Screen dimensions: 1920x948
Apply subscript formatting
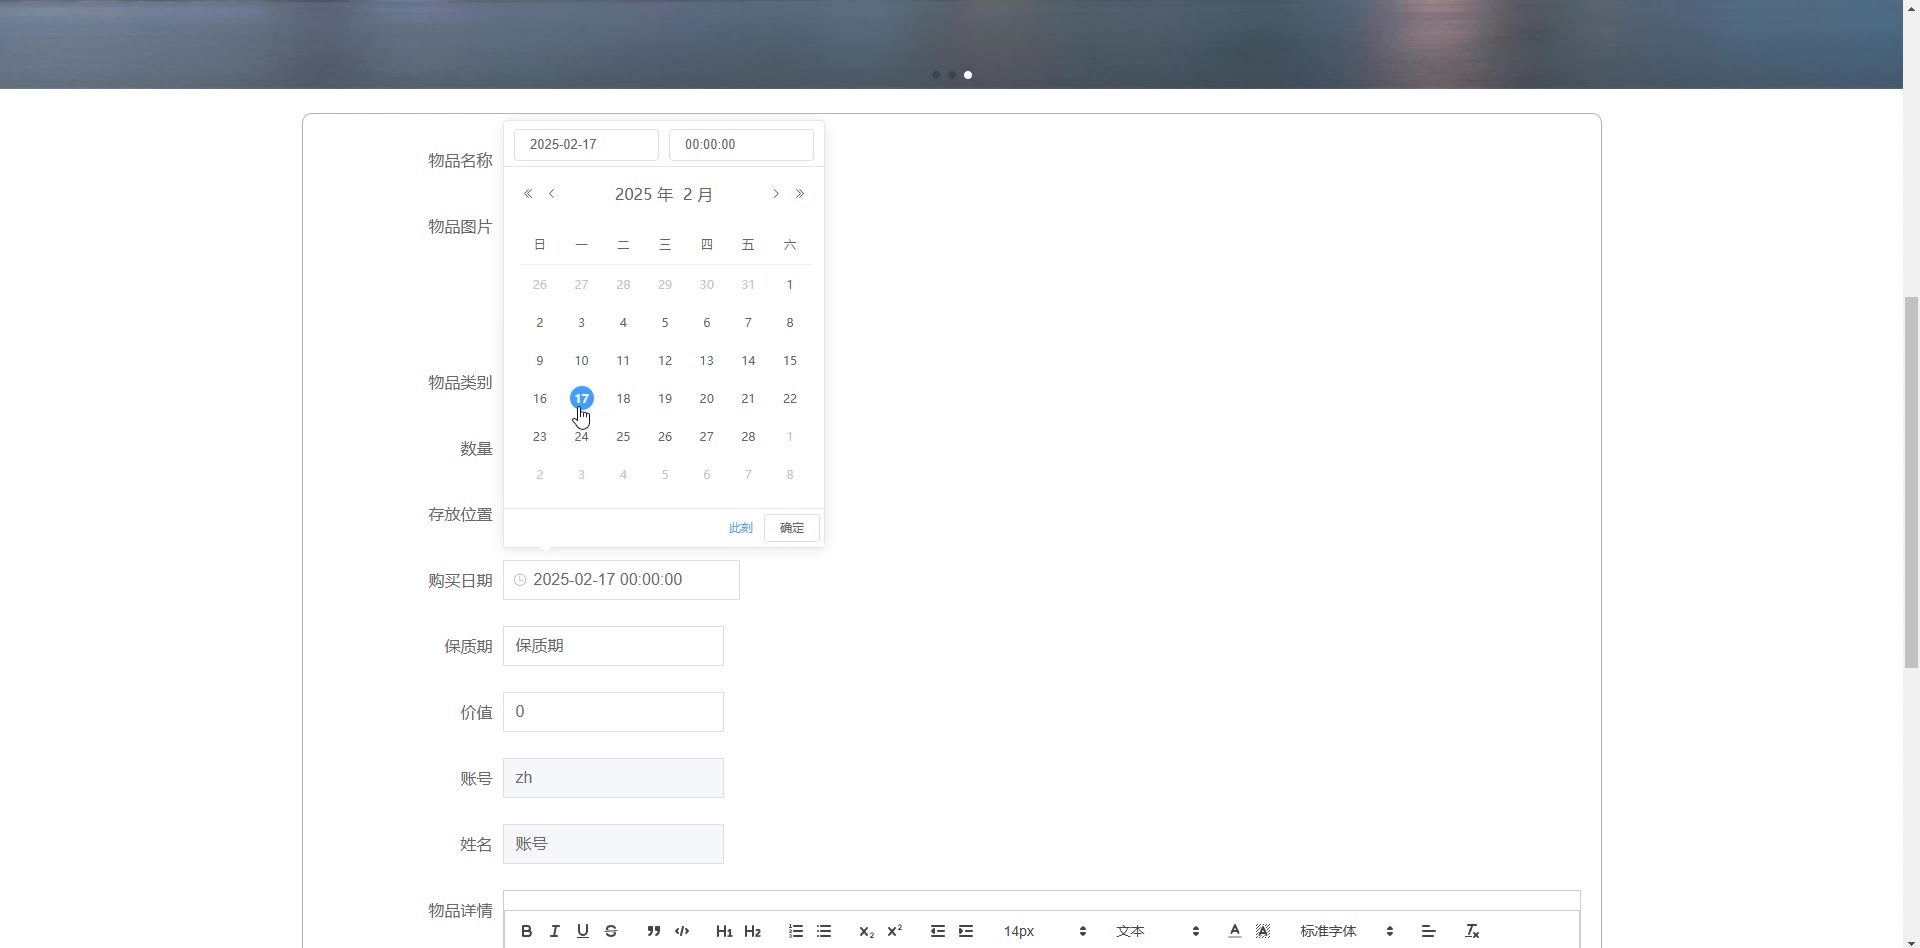(867, 931)
